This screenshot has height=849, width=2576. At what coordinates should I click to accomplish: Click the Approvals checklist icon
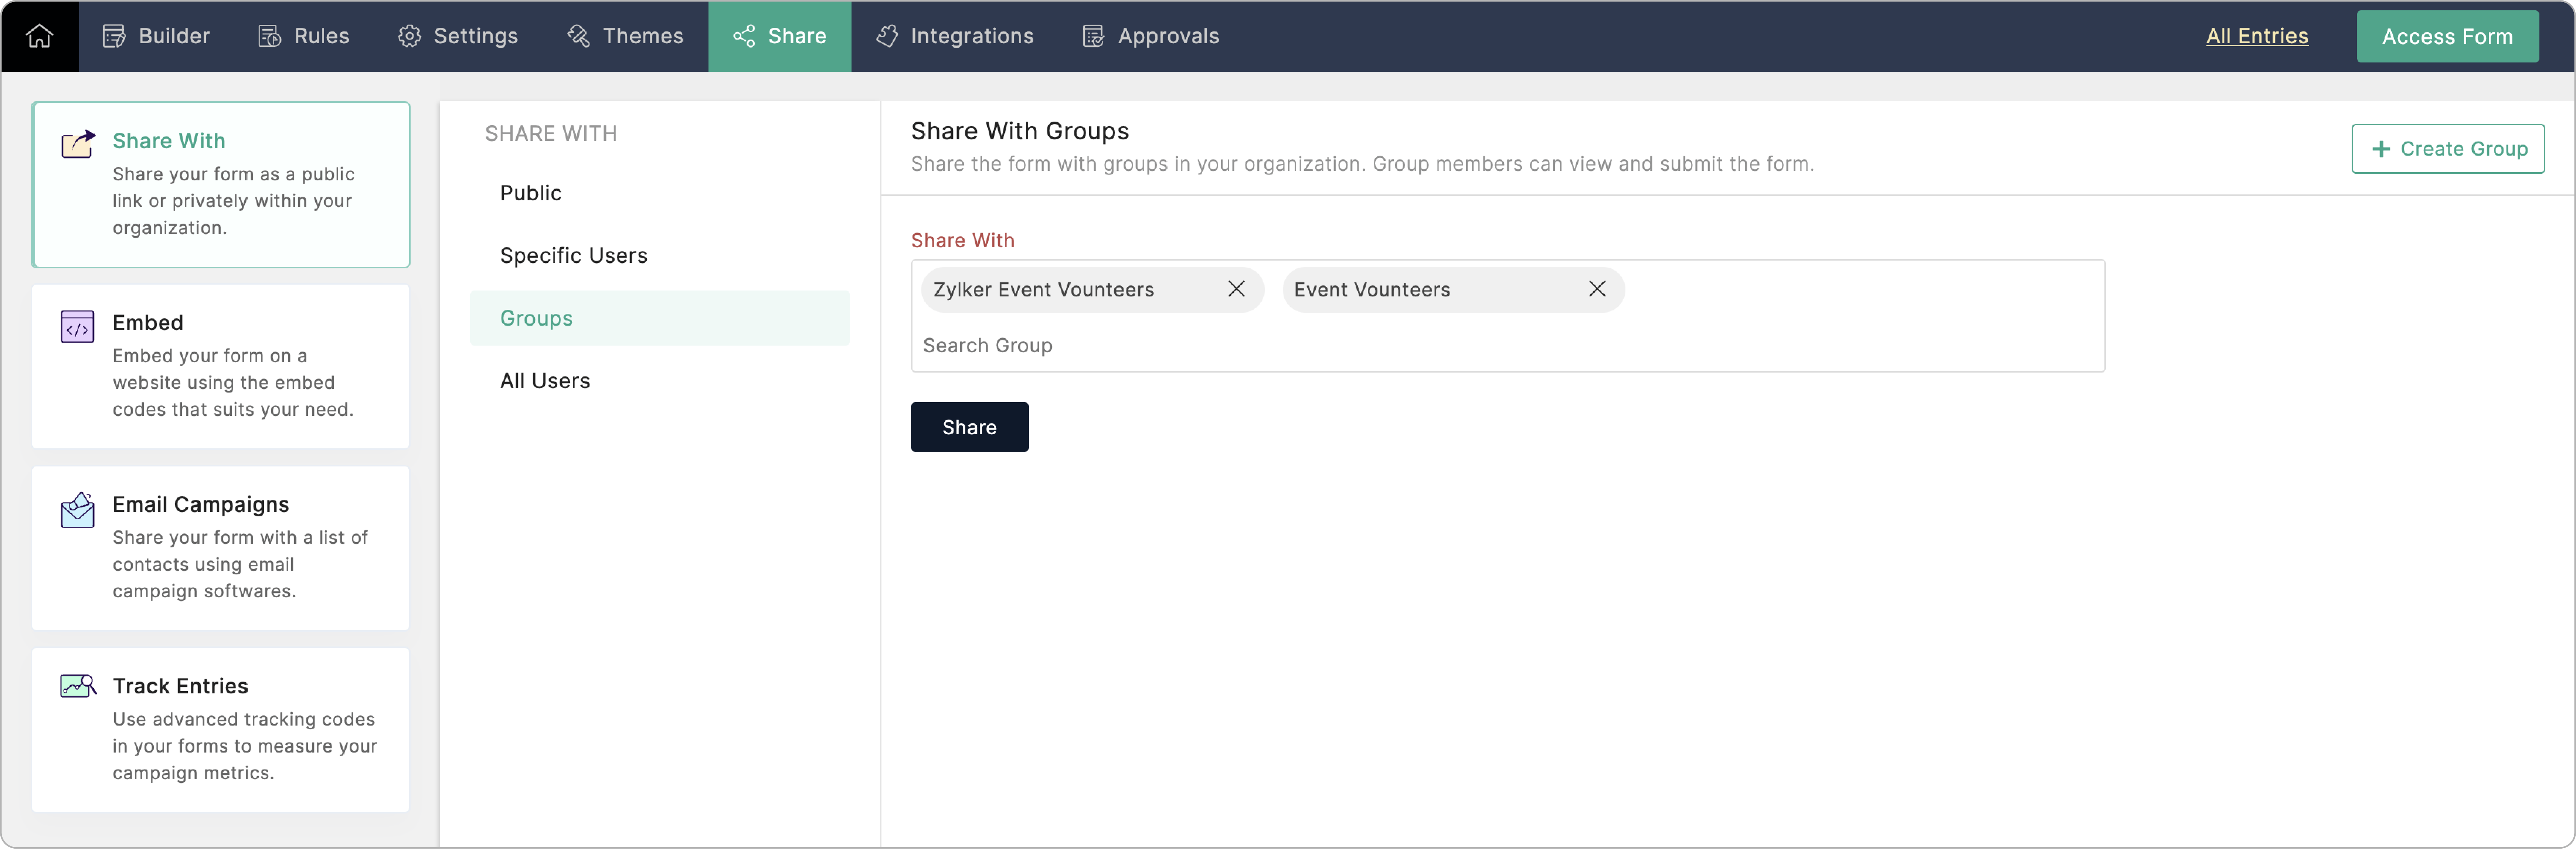1093,36
